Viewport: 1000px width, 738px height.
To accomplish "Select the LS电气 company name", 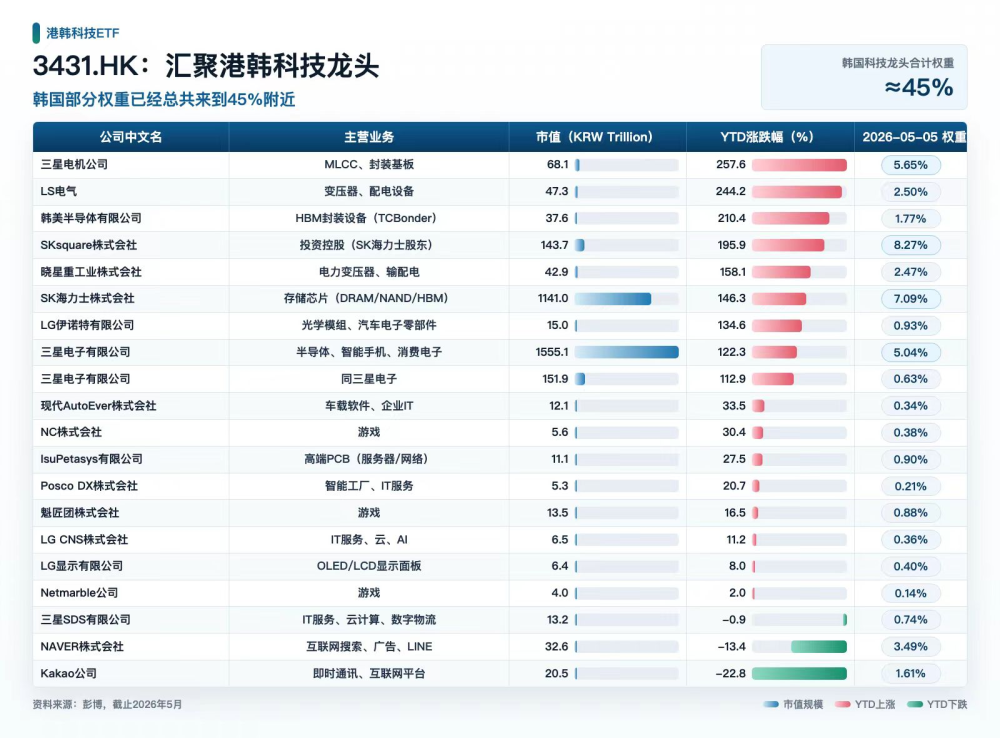I will [x=59, y=191].
